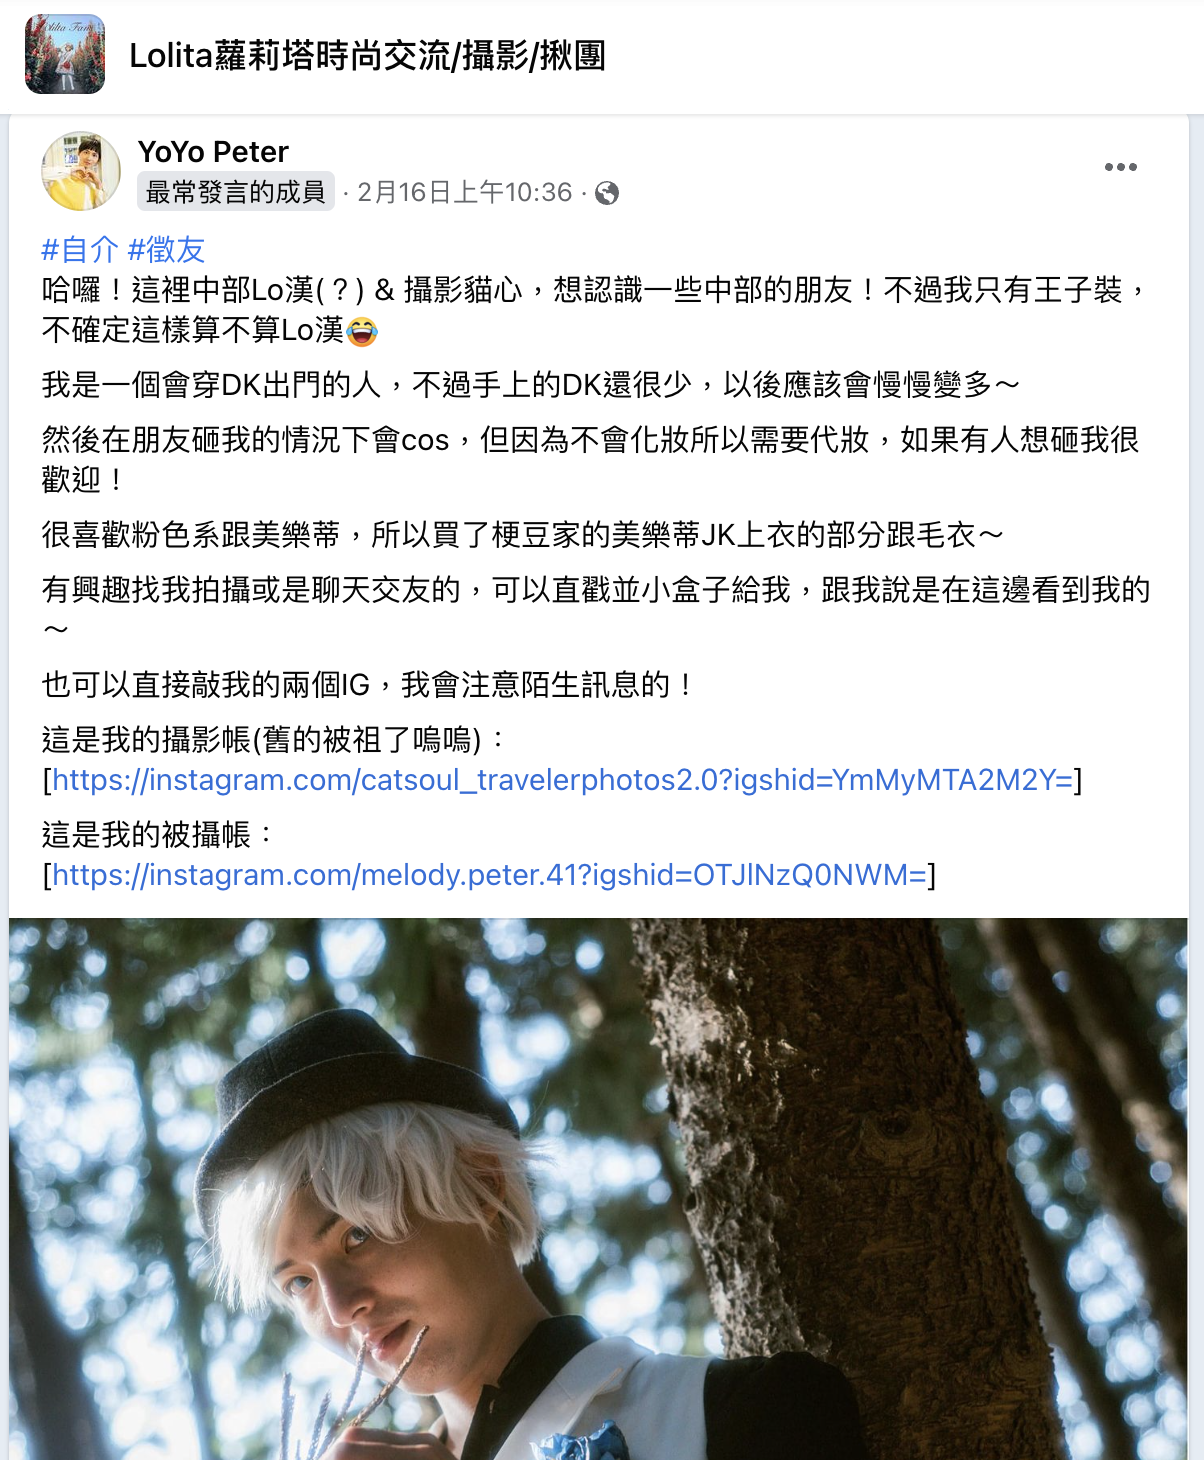This screenshot has width=1204, height=1460.
Task: View YoYo Peter's round profile picture
Action: [81, 170]
